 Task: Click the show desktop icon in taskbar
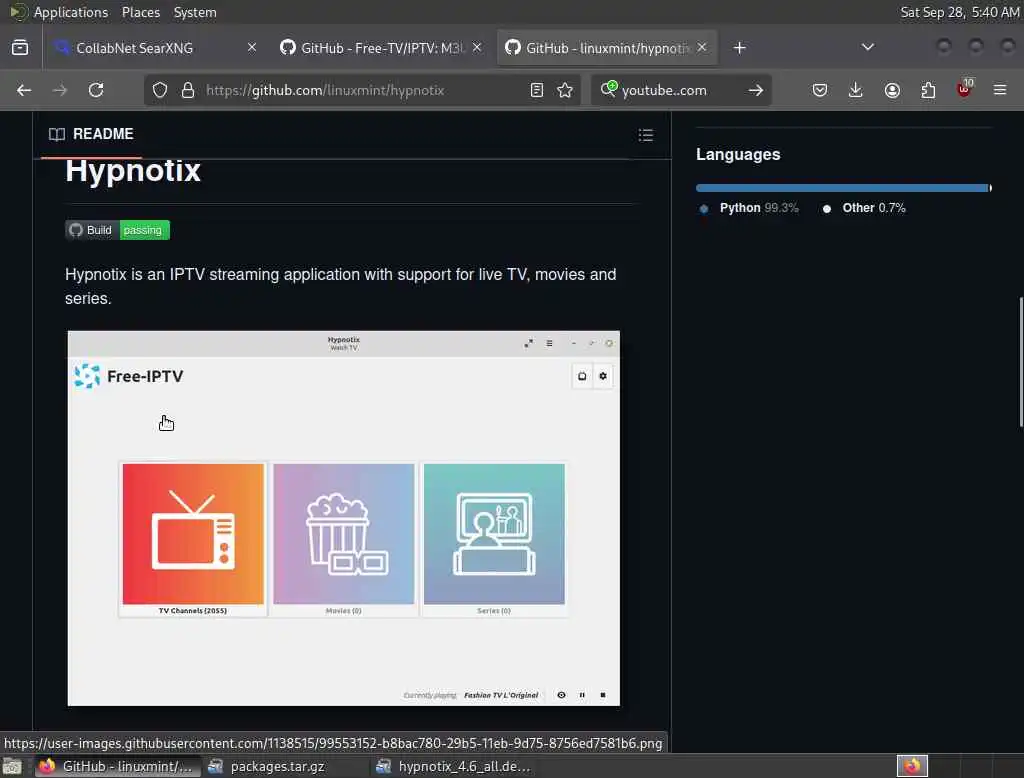pyautogui.click(x=12, y=766)
